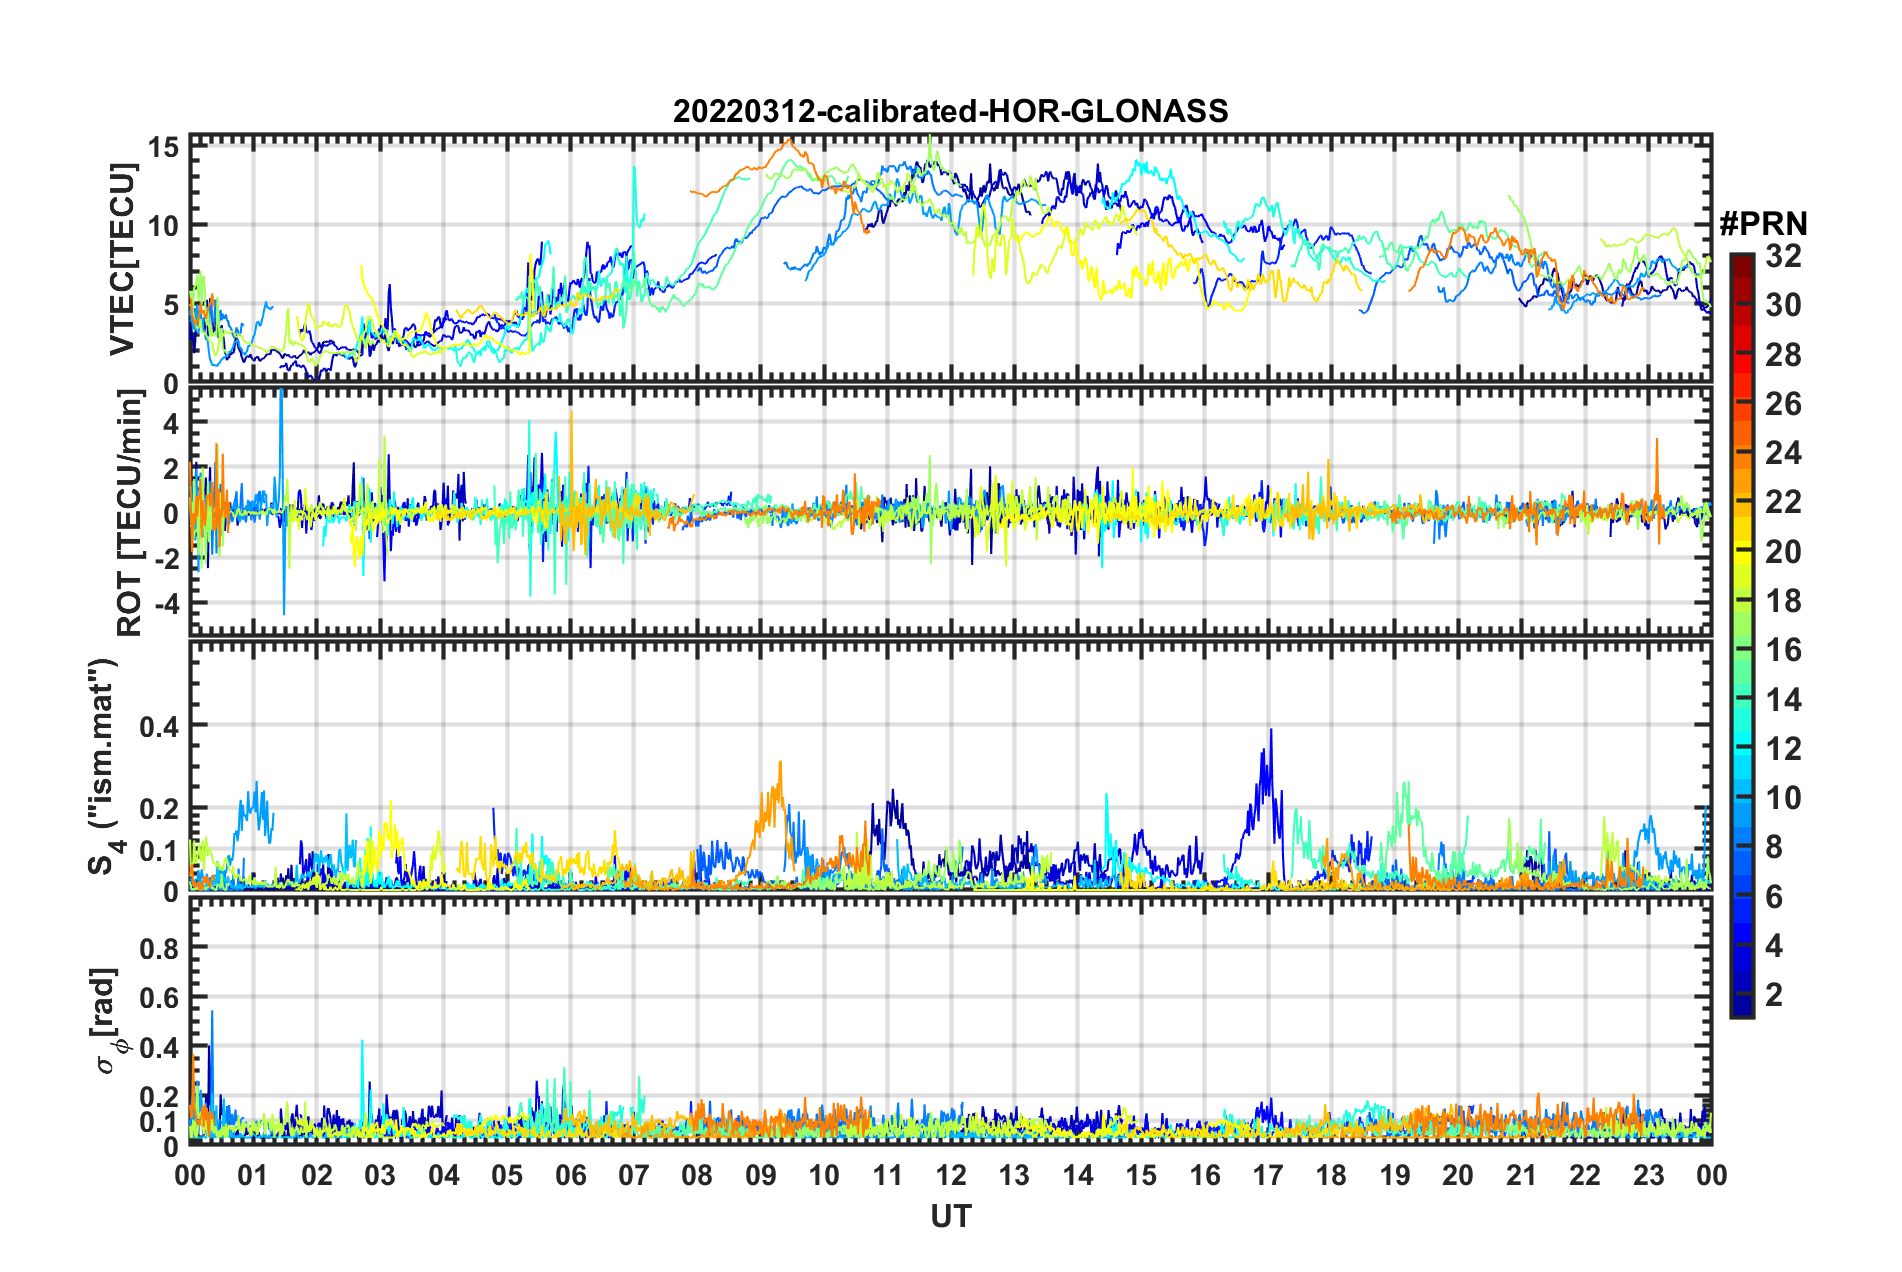Viewport: 1902px width, 1272px height.
Task: Click the S4 ("ism.mat") y-axis label
Action: click(x=104, y=766)
